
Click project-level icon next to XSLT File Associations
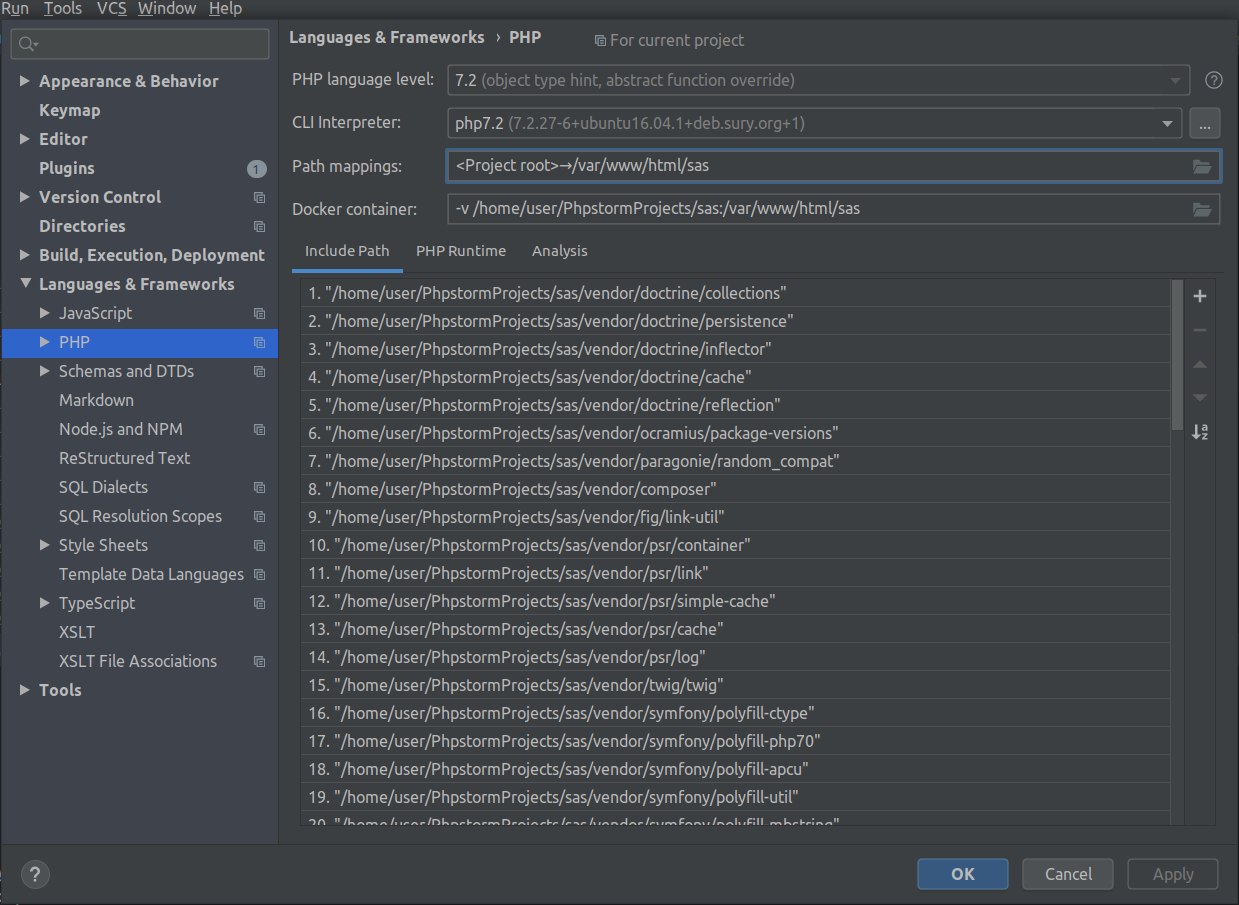point(259,661)
